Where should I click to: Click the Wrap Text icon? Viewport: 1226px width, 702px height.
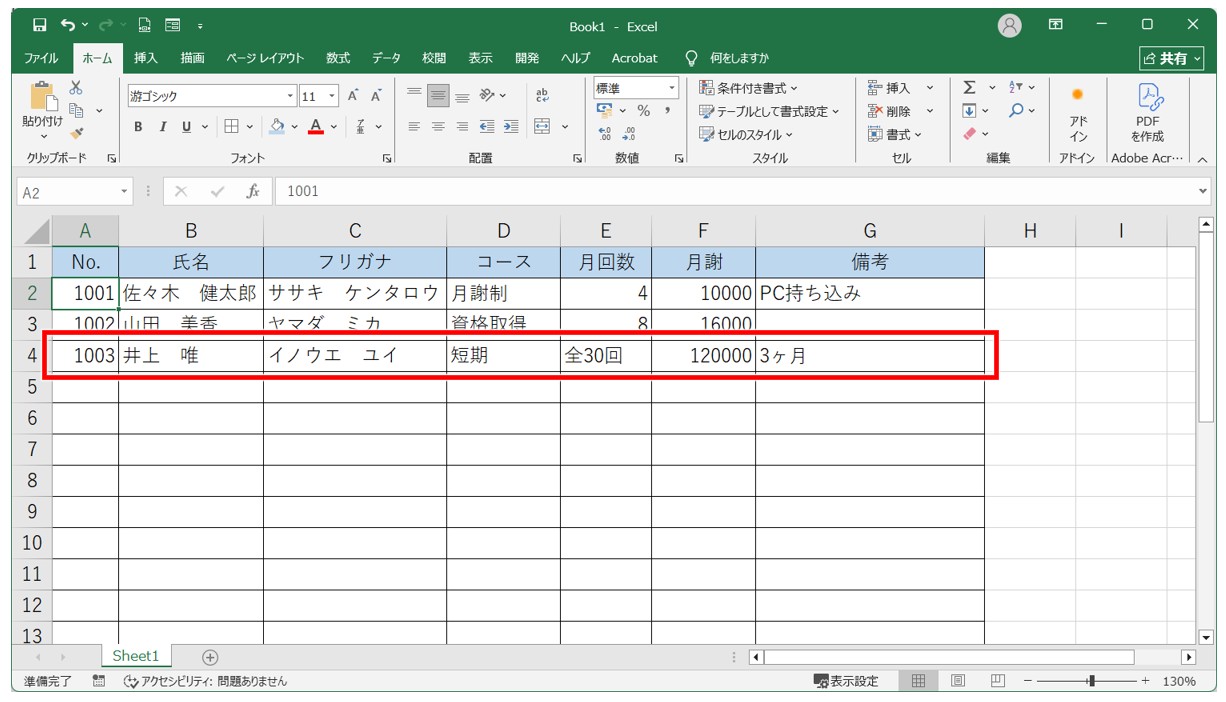(x=543, y=96)
